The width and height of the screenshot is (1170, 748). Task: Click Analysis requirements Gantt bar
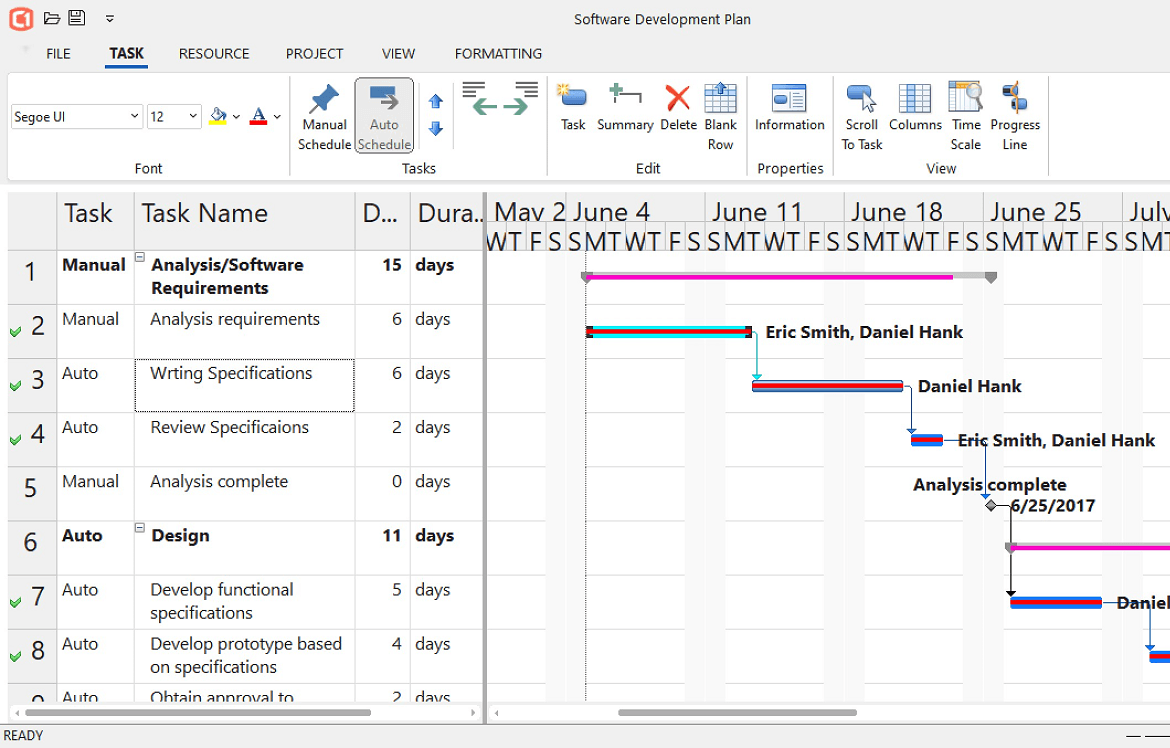(x=669, y=331)
